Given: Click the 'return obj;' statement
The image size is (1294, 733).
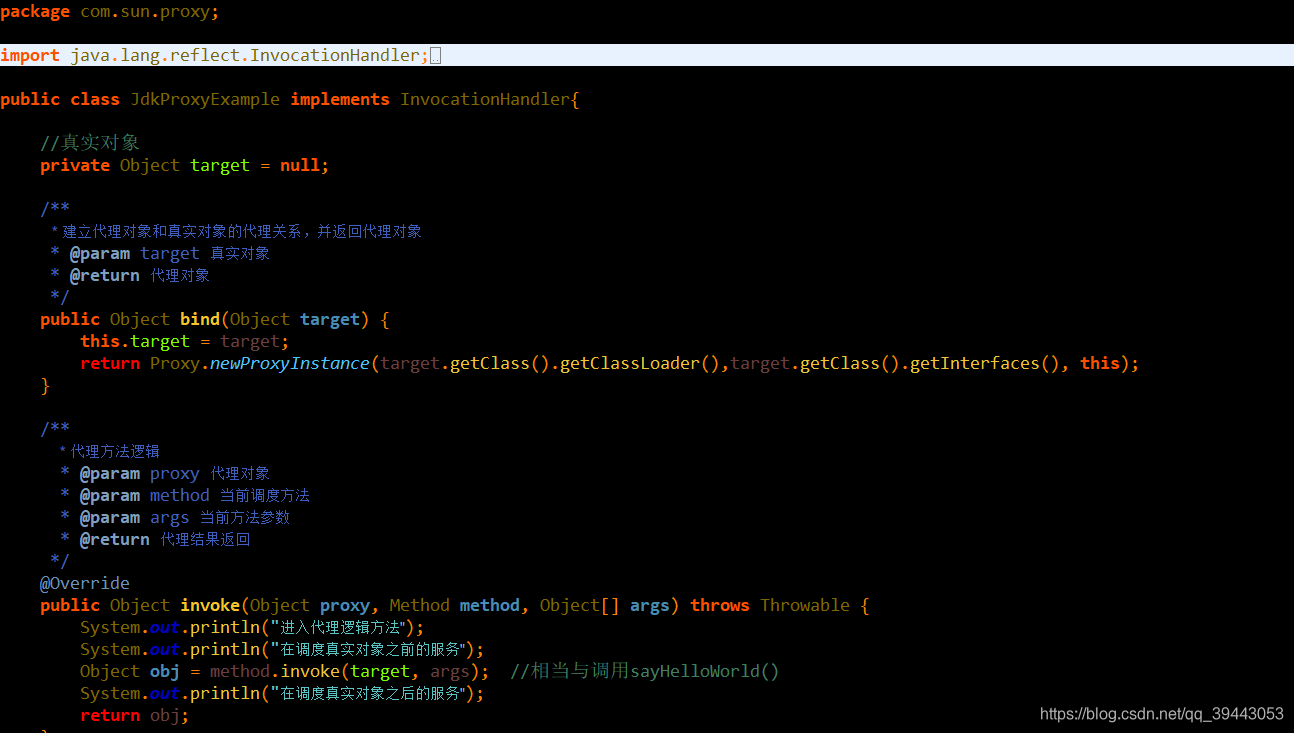Looking at the screenshot, I should [x=135, y=715].
